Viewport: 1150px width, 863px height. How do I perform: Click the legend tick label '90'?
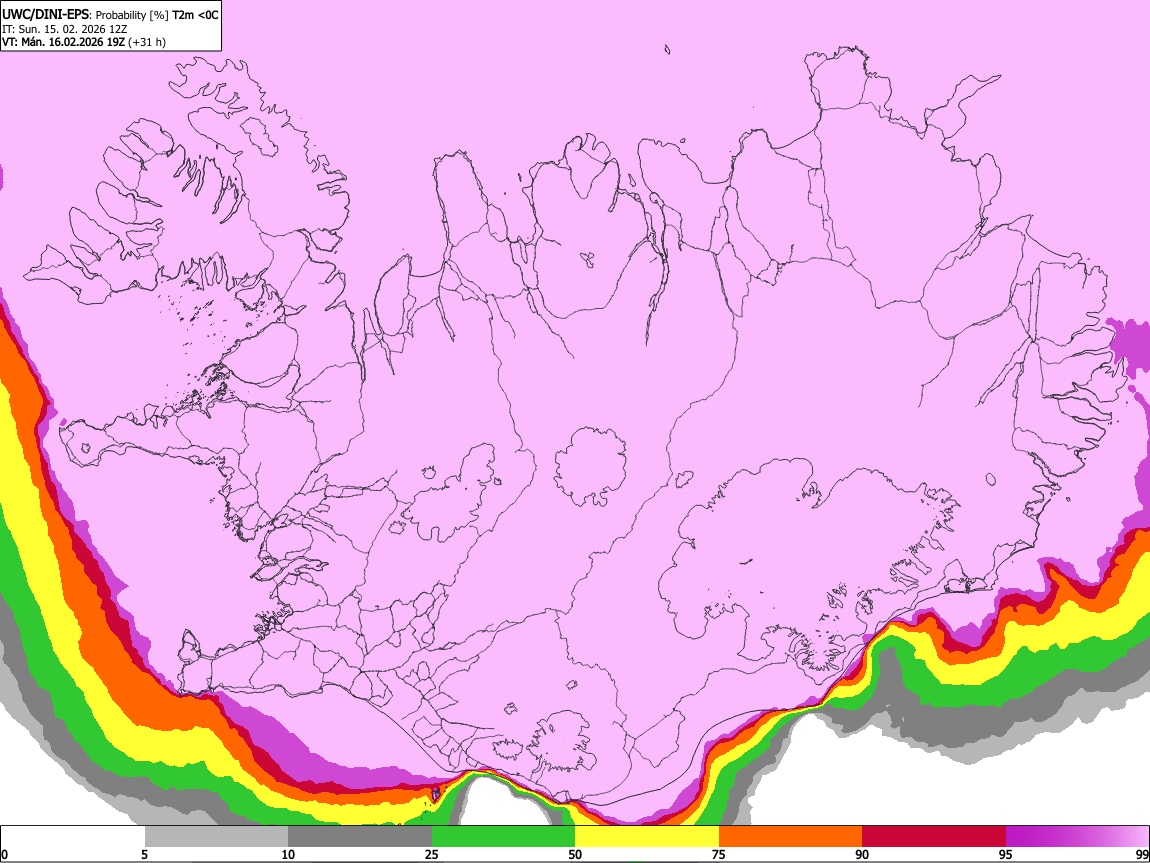[x=862, y=855]
